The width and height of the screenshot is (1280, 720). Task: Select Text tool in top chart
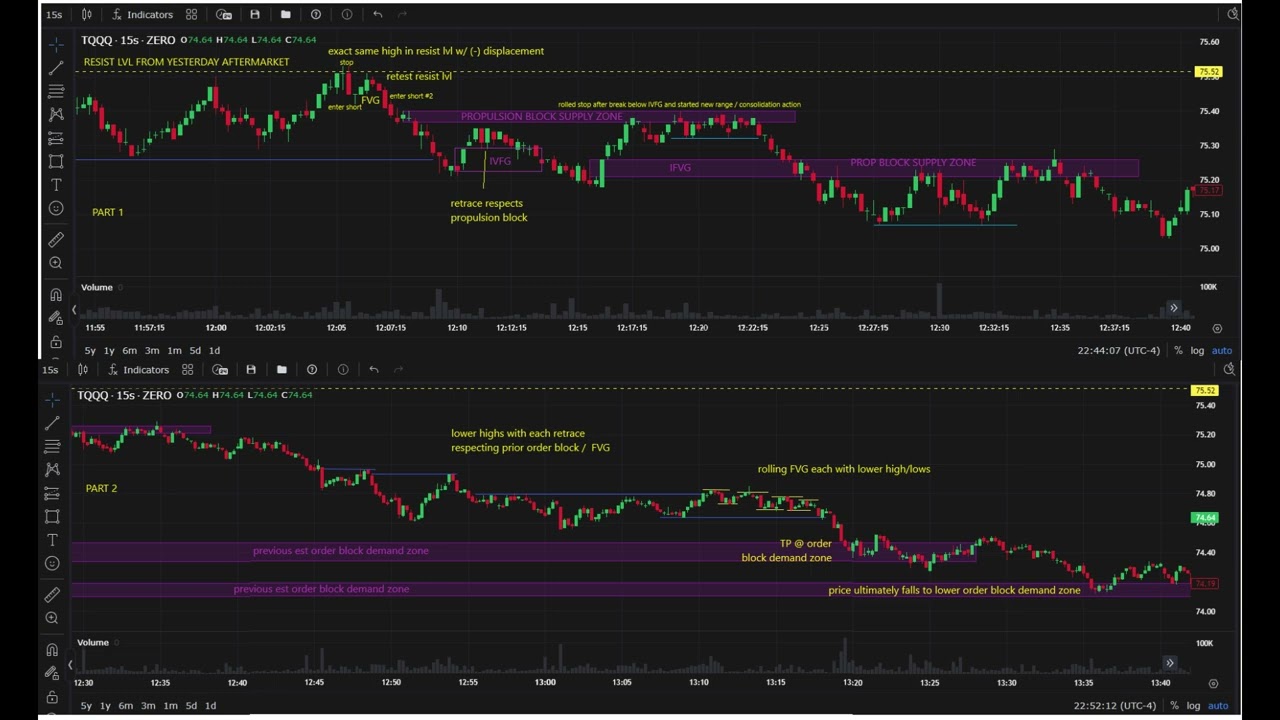point(56,185)
